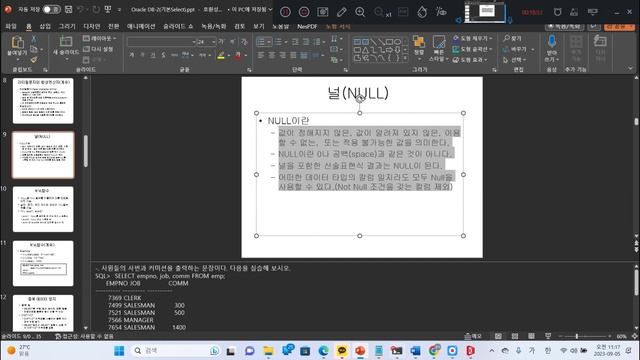The image size is (640, 360).
Task: Open the font name dropdown
Action: [x=194, y=42]
